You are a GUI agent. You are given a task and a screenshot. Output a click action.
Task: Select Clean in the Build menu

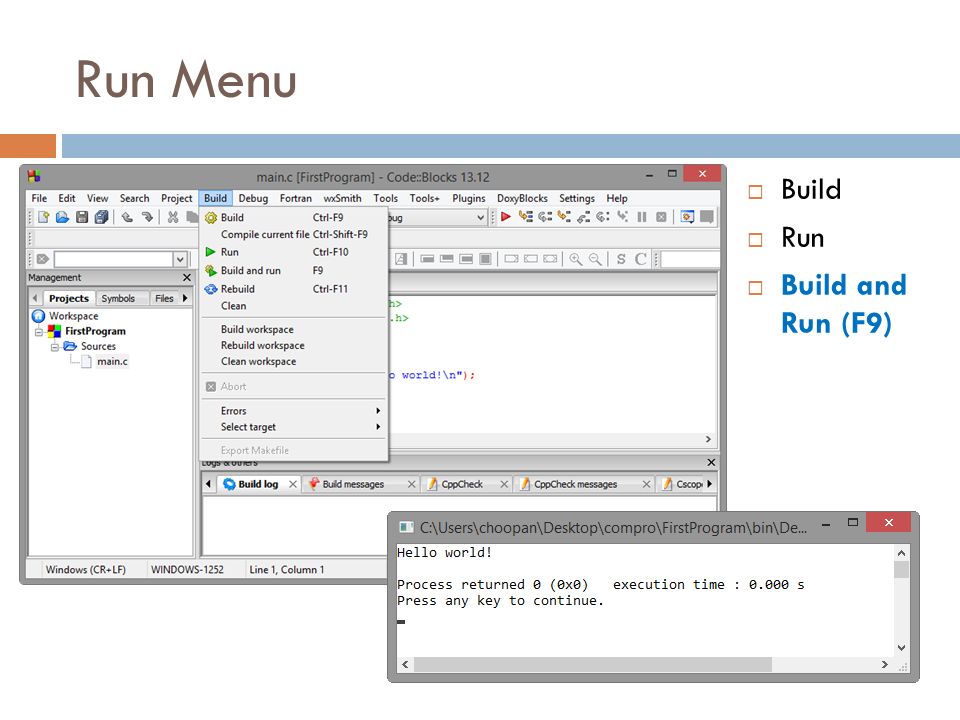(294, 306)
